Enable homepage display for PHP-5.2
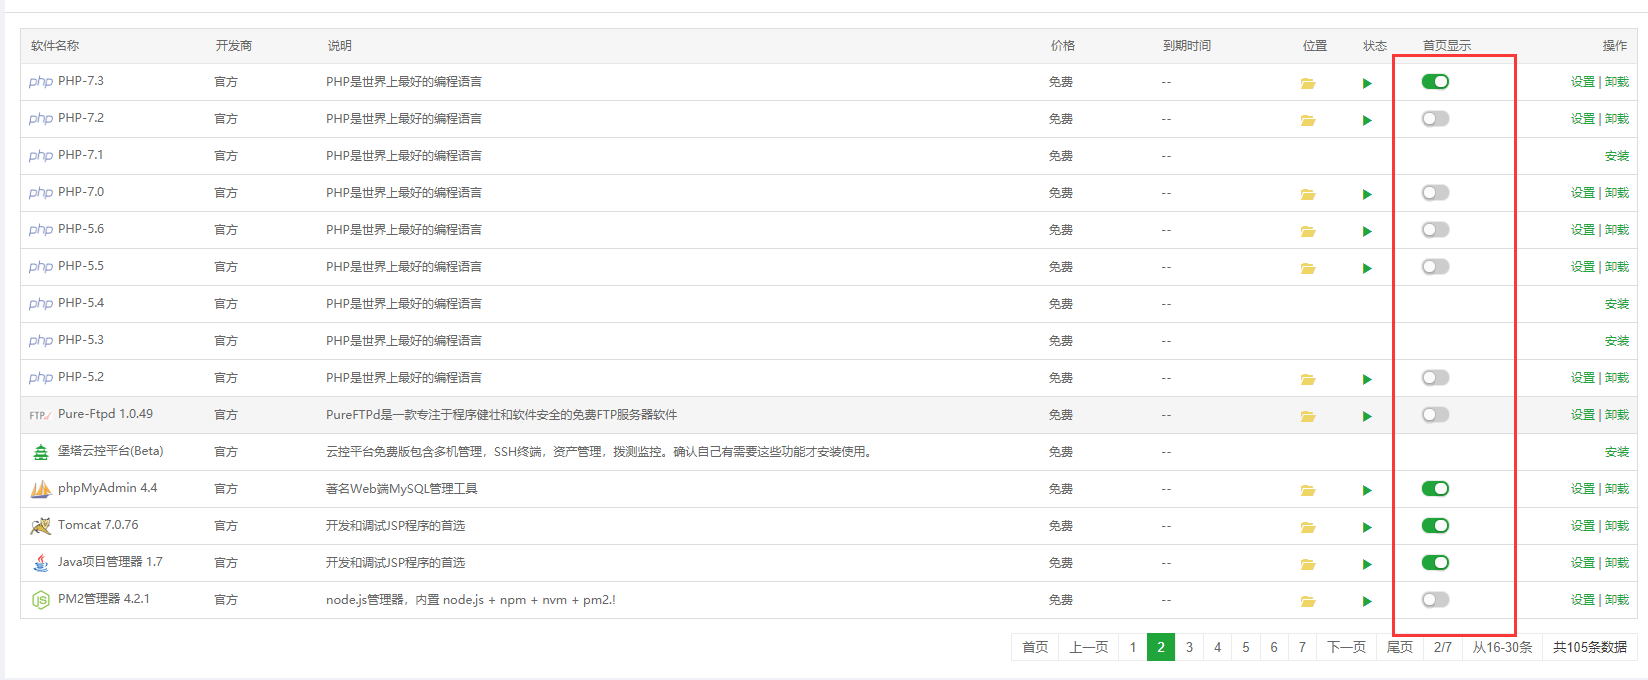Image resolution: width=1648 pixels, height=680 pixels. (x=1435, y=378)
